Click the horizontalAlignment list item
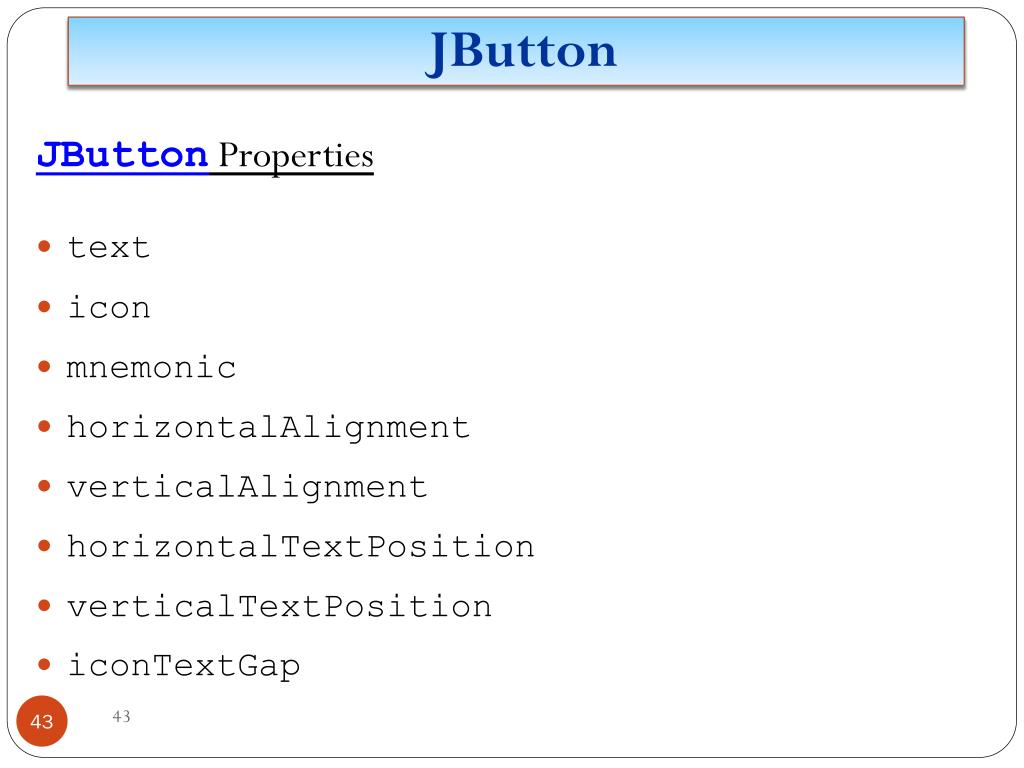This screenshot has height=768, width=1024. 268,428
